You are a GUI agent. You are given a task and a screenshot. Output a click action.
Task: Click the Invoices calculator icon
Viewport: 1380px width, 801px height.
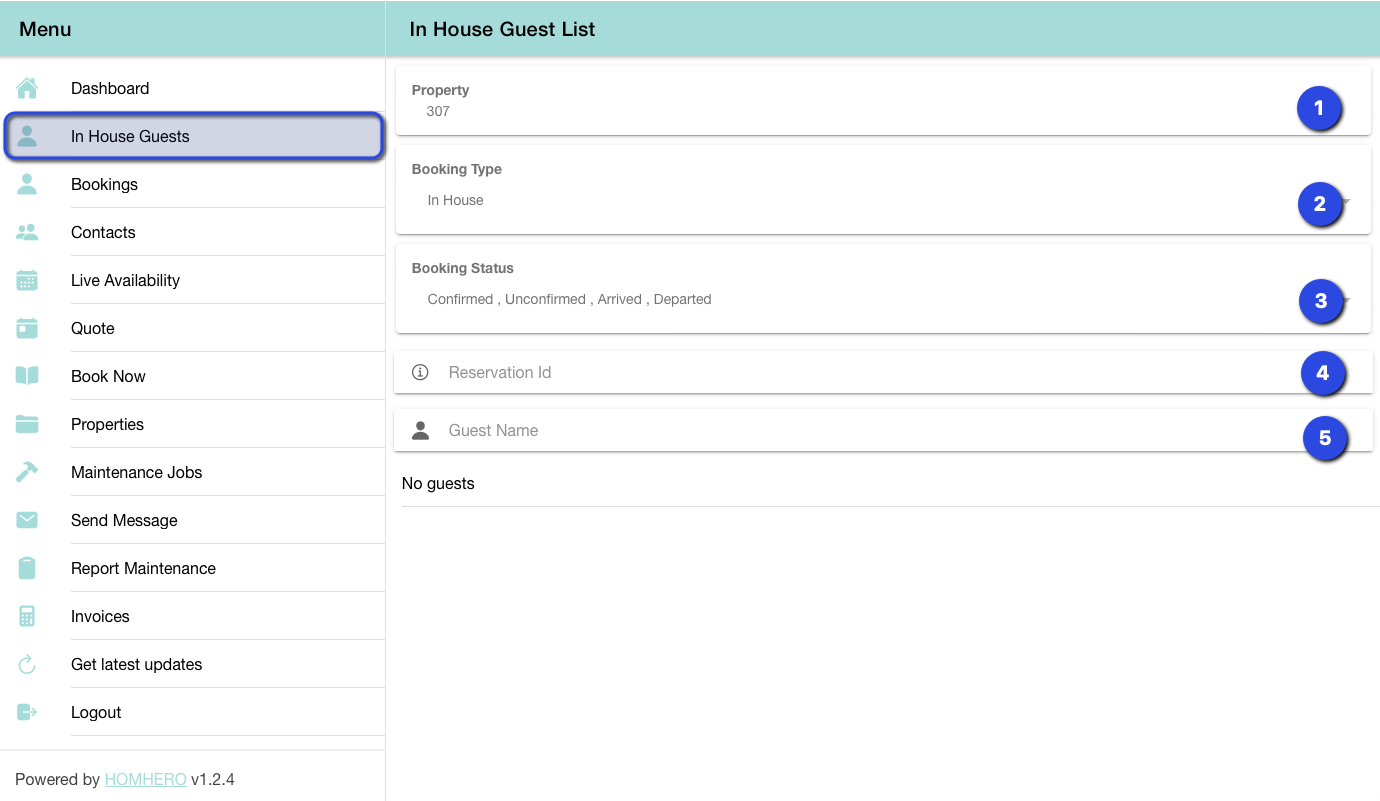click(27, 616)
